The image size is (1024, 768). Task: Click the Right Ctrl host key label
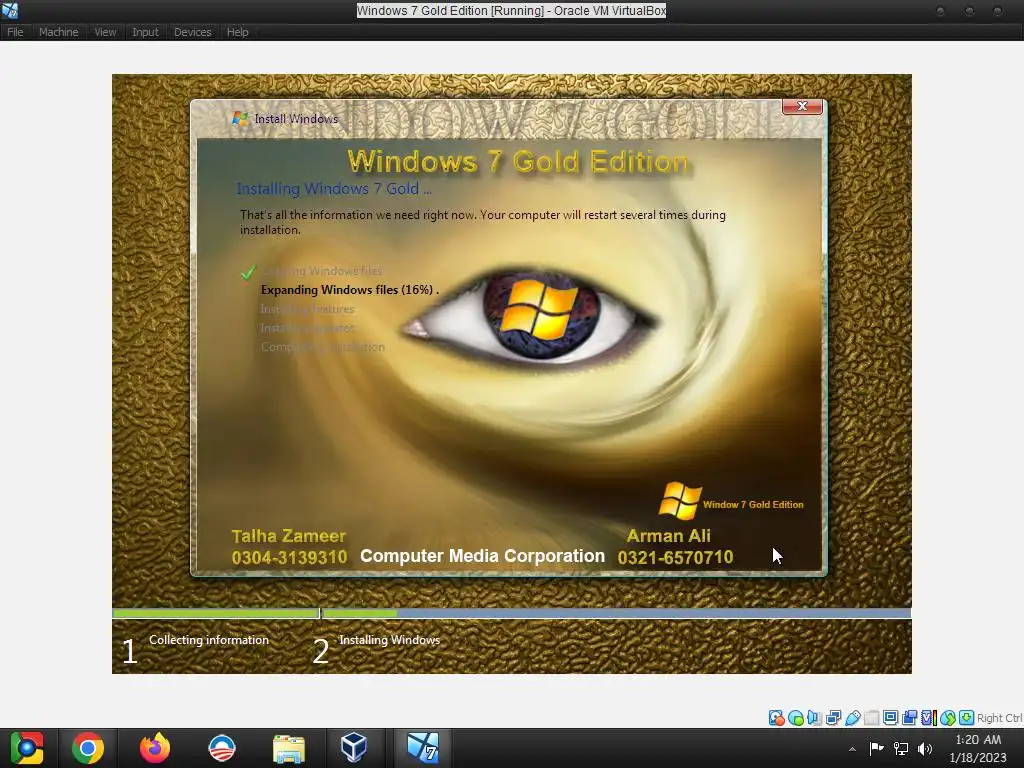point(1000,718)
